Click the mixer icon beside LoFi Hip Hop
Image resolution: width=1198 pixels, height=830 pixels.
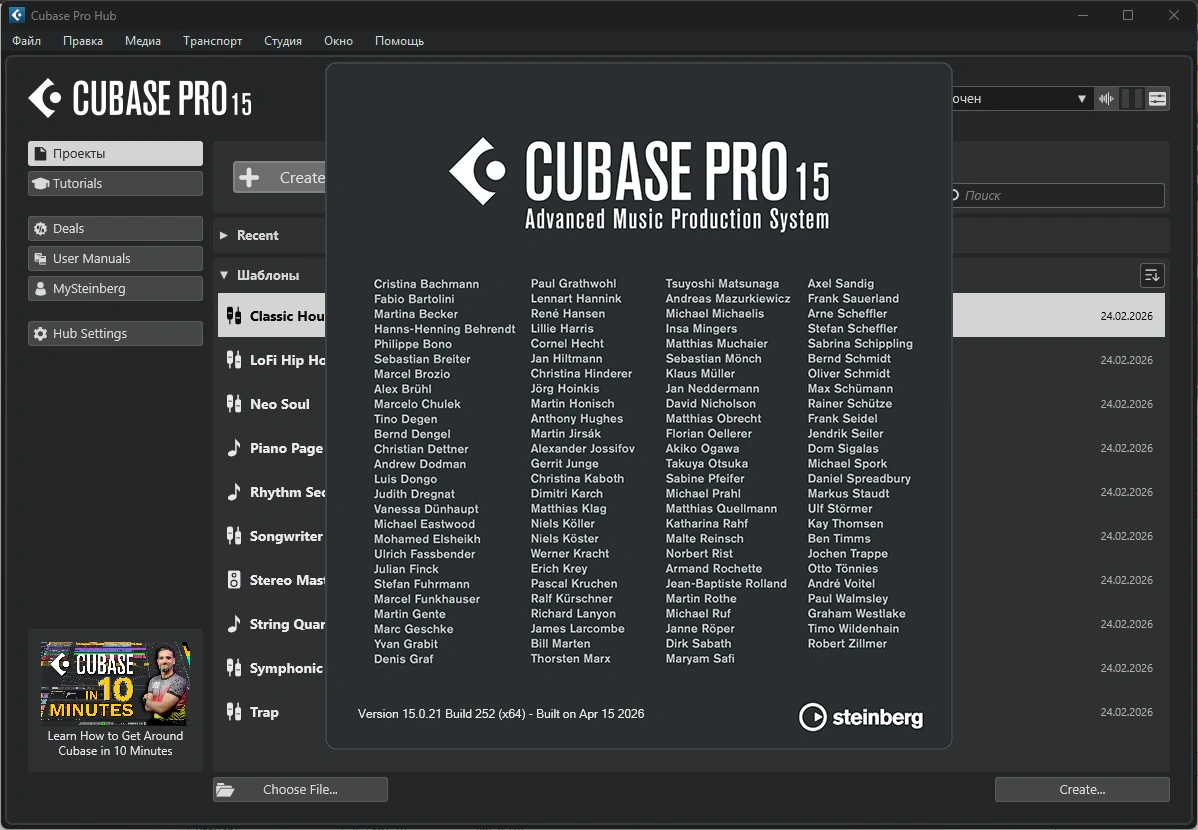[234, 359]
